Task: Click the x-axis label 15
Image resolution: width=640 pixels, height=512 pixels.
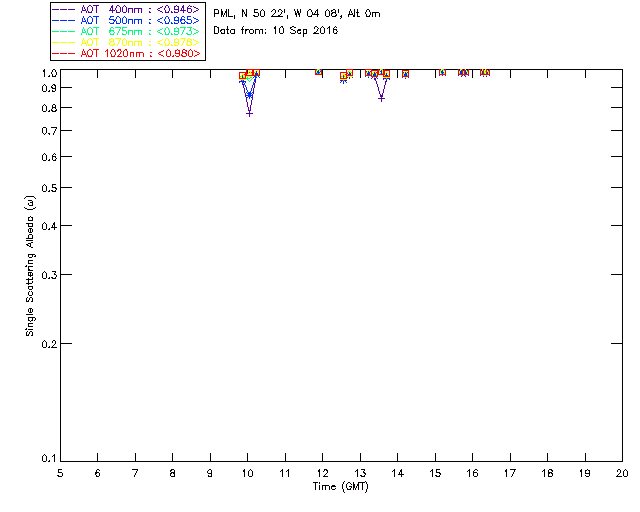Action: [435, 473]
